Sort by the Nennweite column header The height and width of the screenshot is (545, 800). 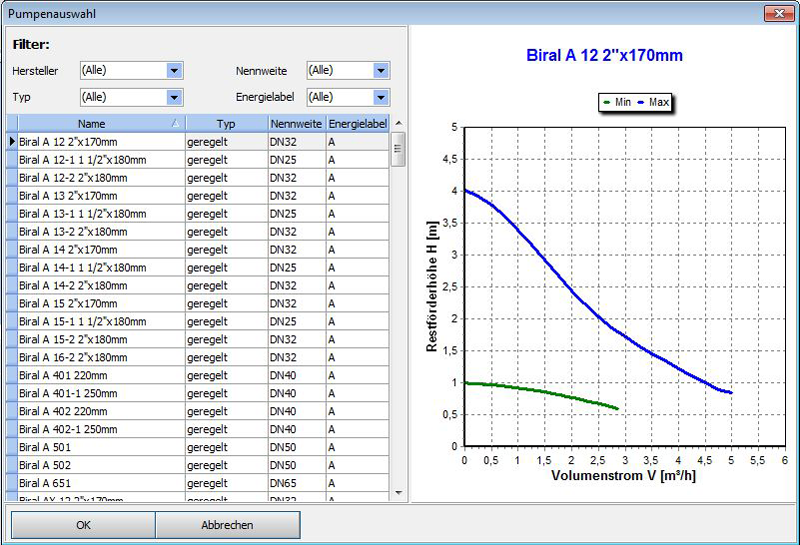pos(296,123)
